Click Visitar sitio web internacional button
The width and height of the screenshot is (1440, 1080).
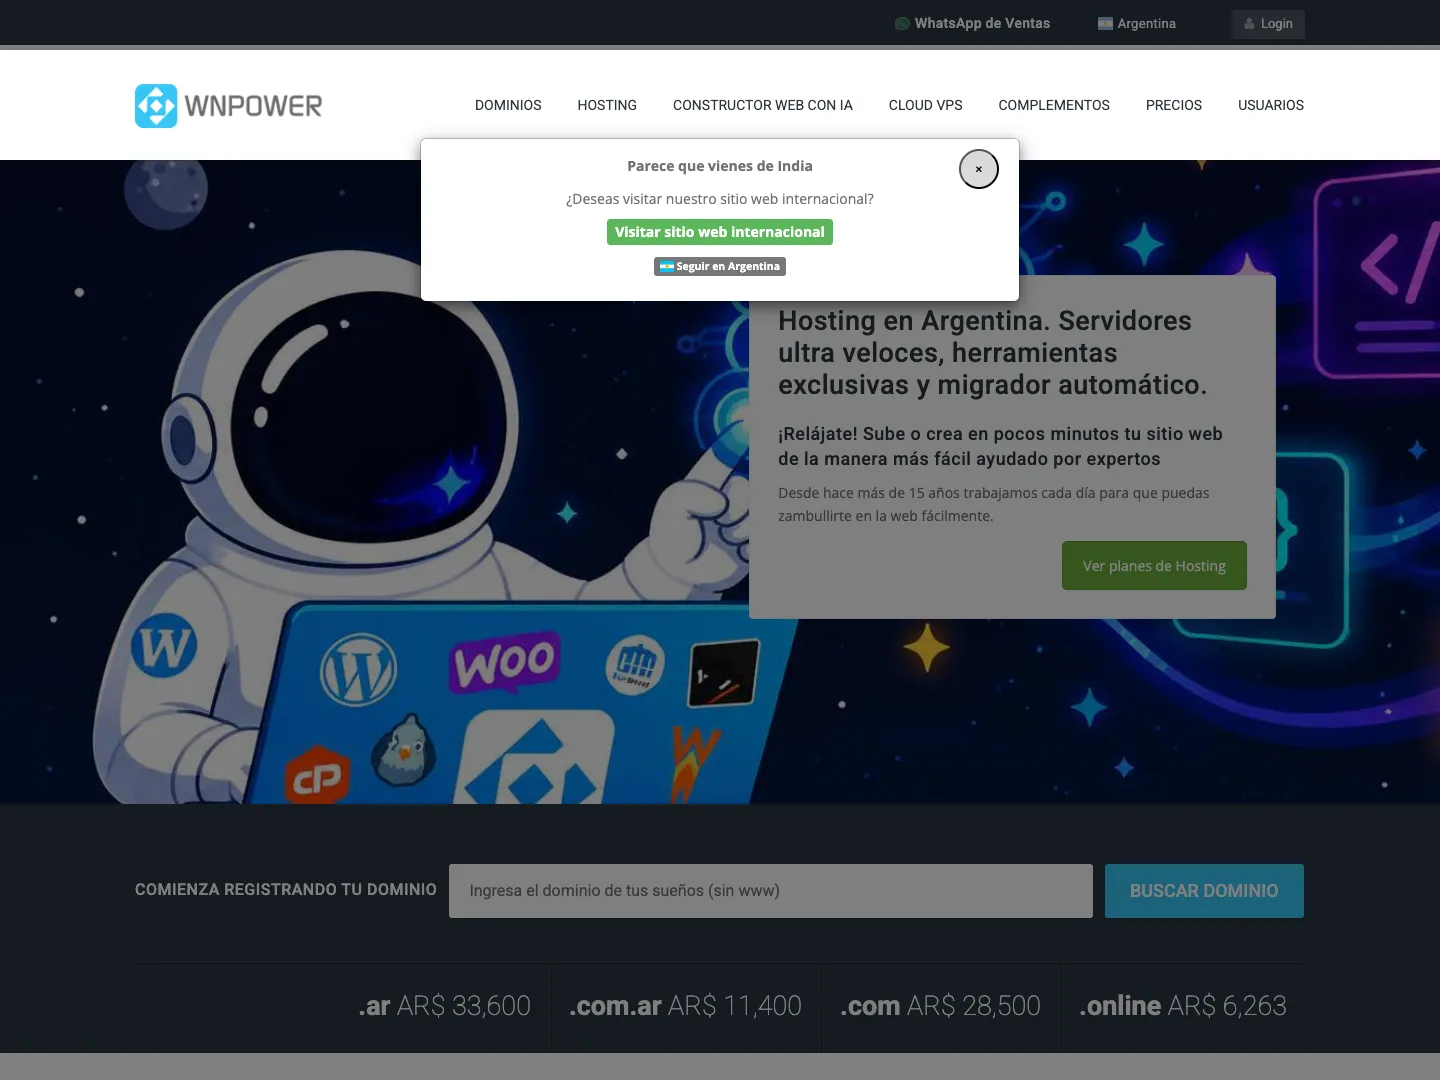720,232
